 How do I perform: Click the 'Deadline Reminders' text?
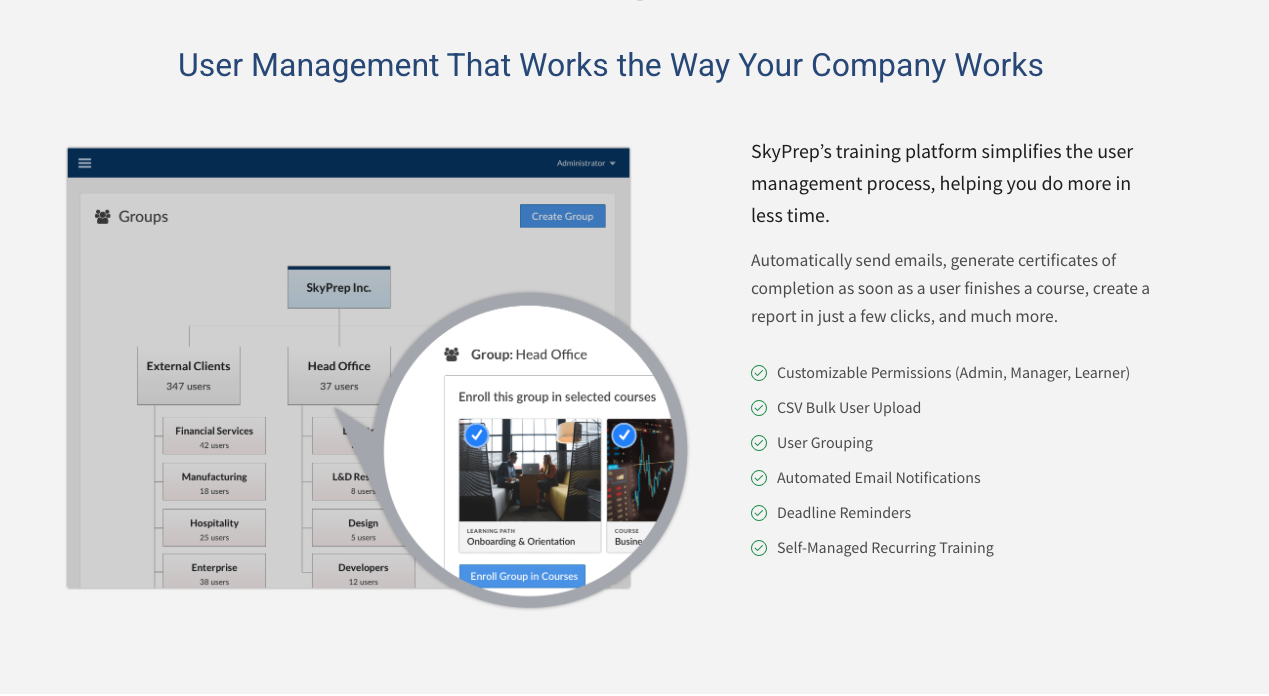click(844, 513)
